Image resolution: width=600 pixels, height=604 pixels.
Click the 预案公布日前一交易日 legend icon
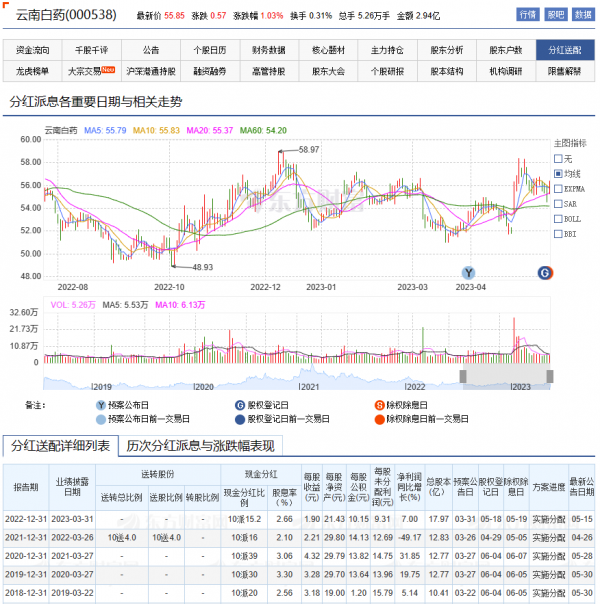(100, 418)
